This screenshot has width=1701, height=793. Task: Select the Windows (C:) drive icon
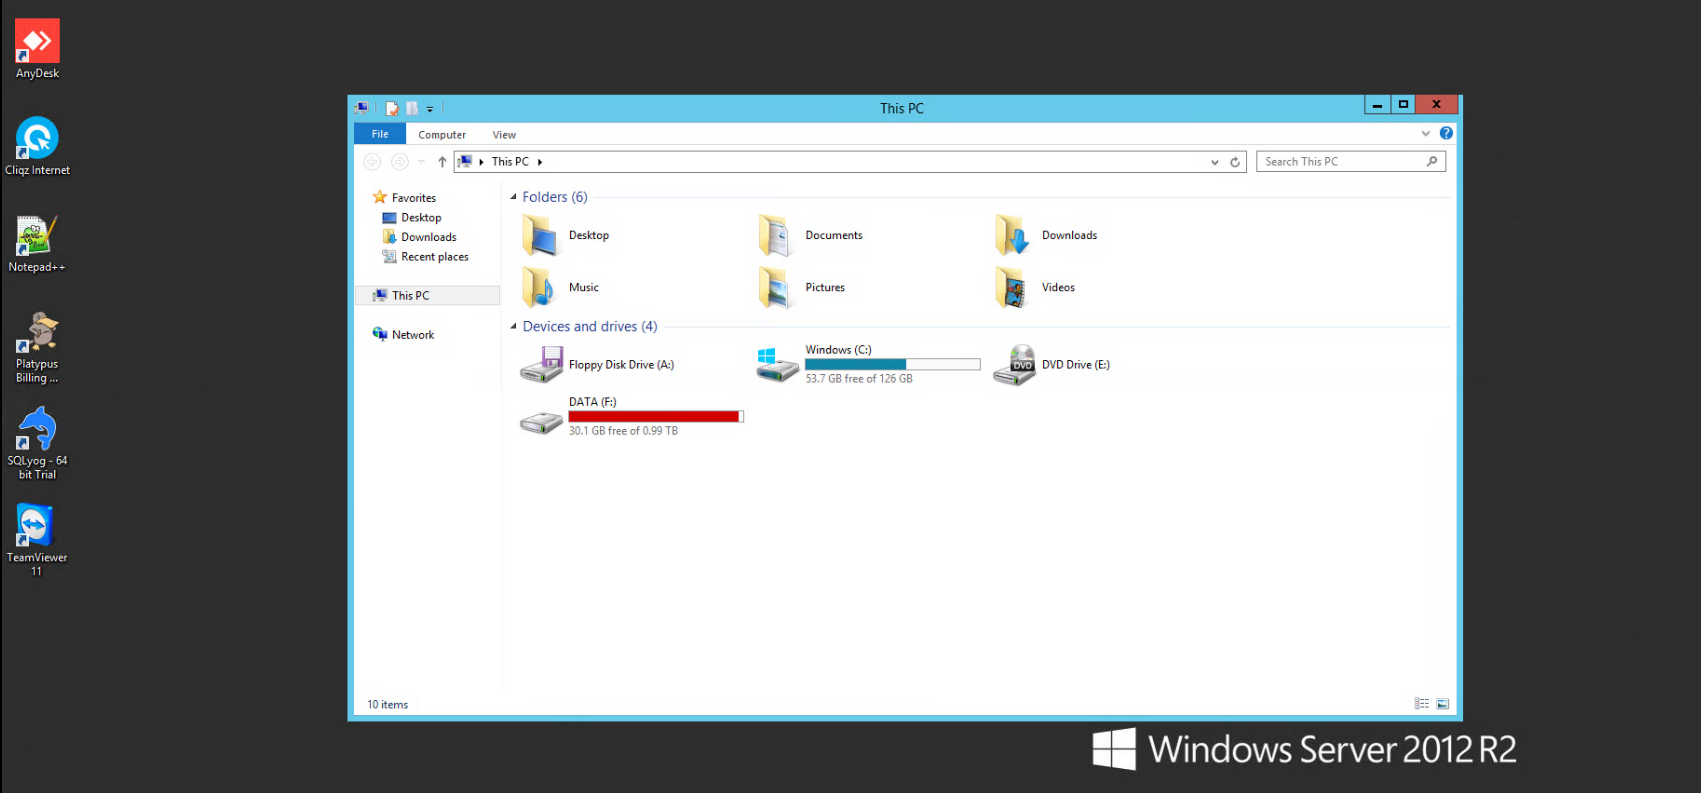(x=777, y=365)
